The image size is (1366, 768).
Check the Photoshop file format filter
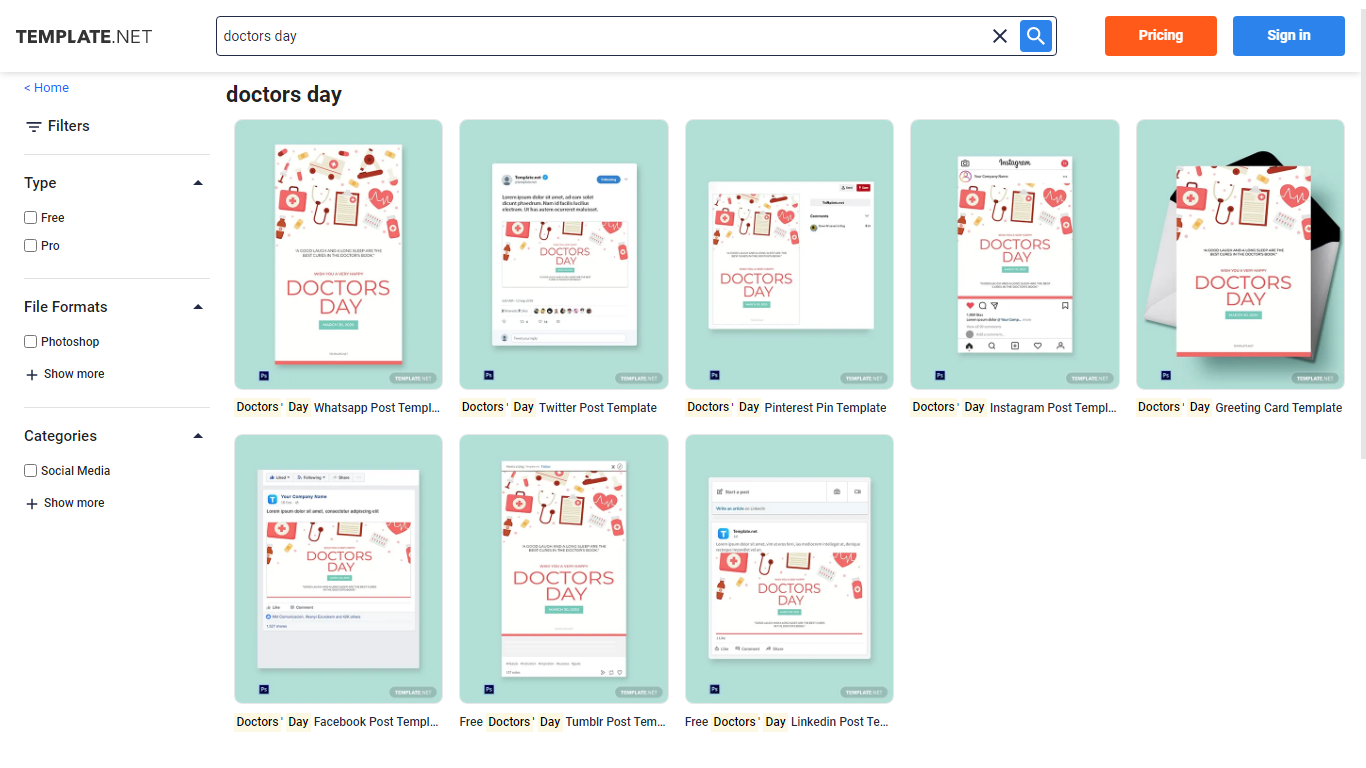coord(31,342)
